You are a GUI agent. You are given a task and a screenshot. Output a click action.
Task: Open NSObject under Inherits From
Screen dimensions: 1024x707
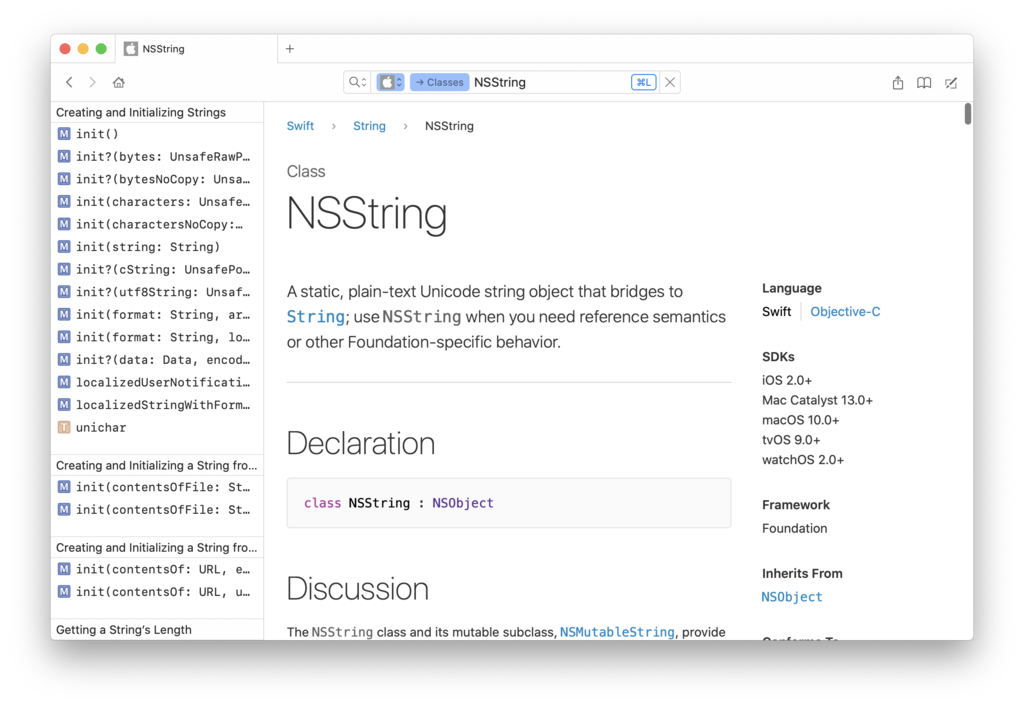click(792, 597)
